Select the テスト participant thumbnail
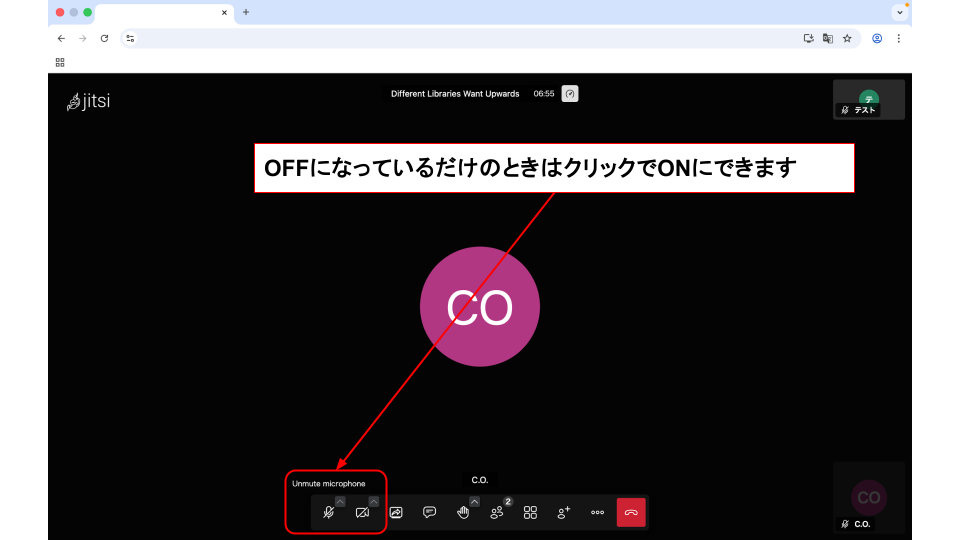 tap(869, 99)
